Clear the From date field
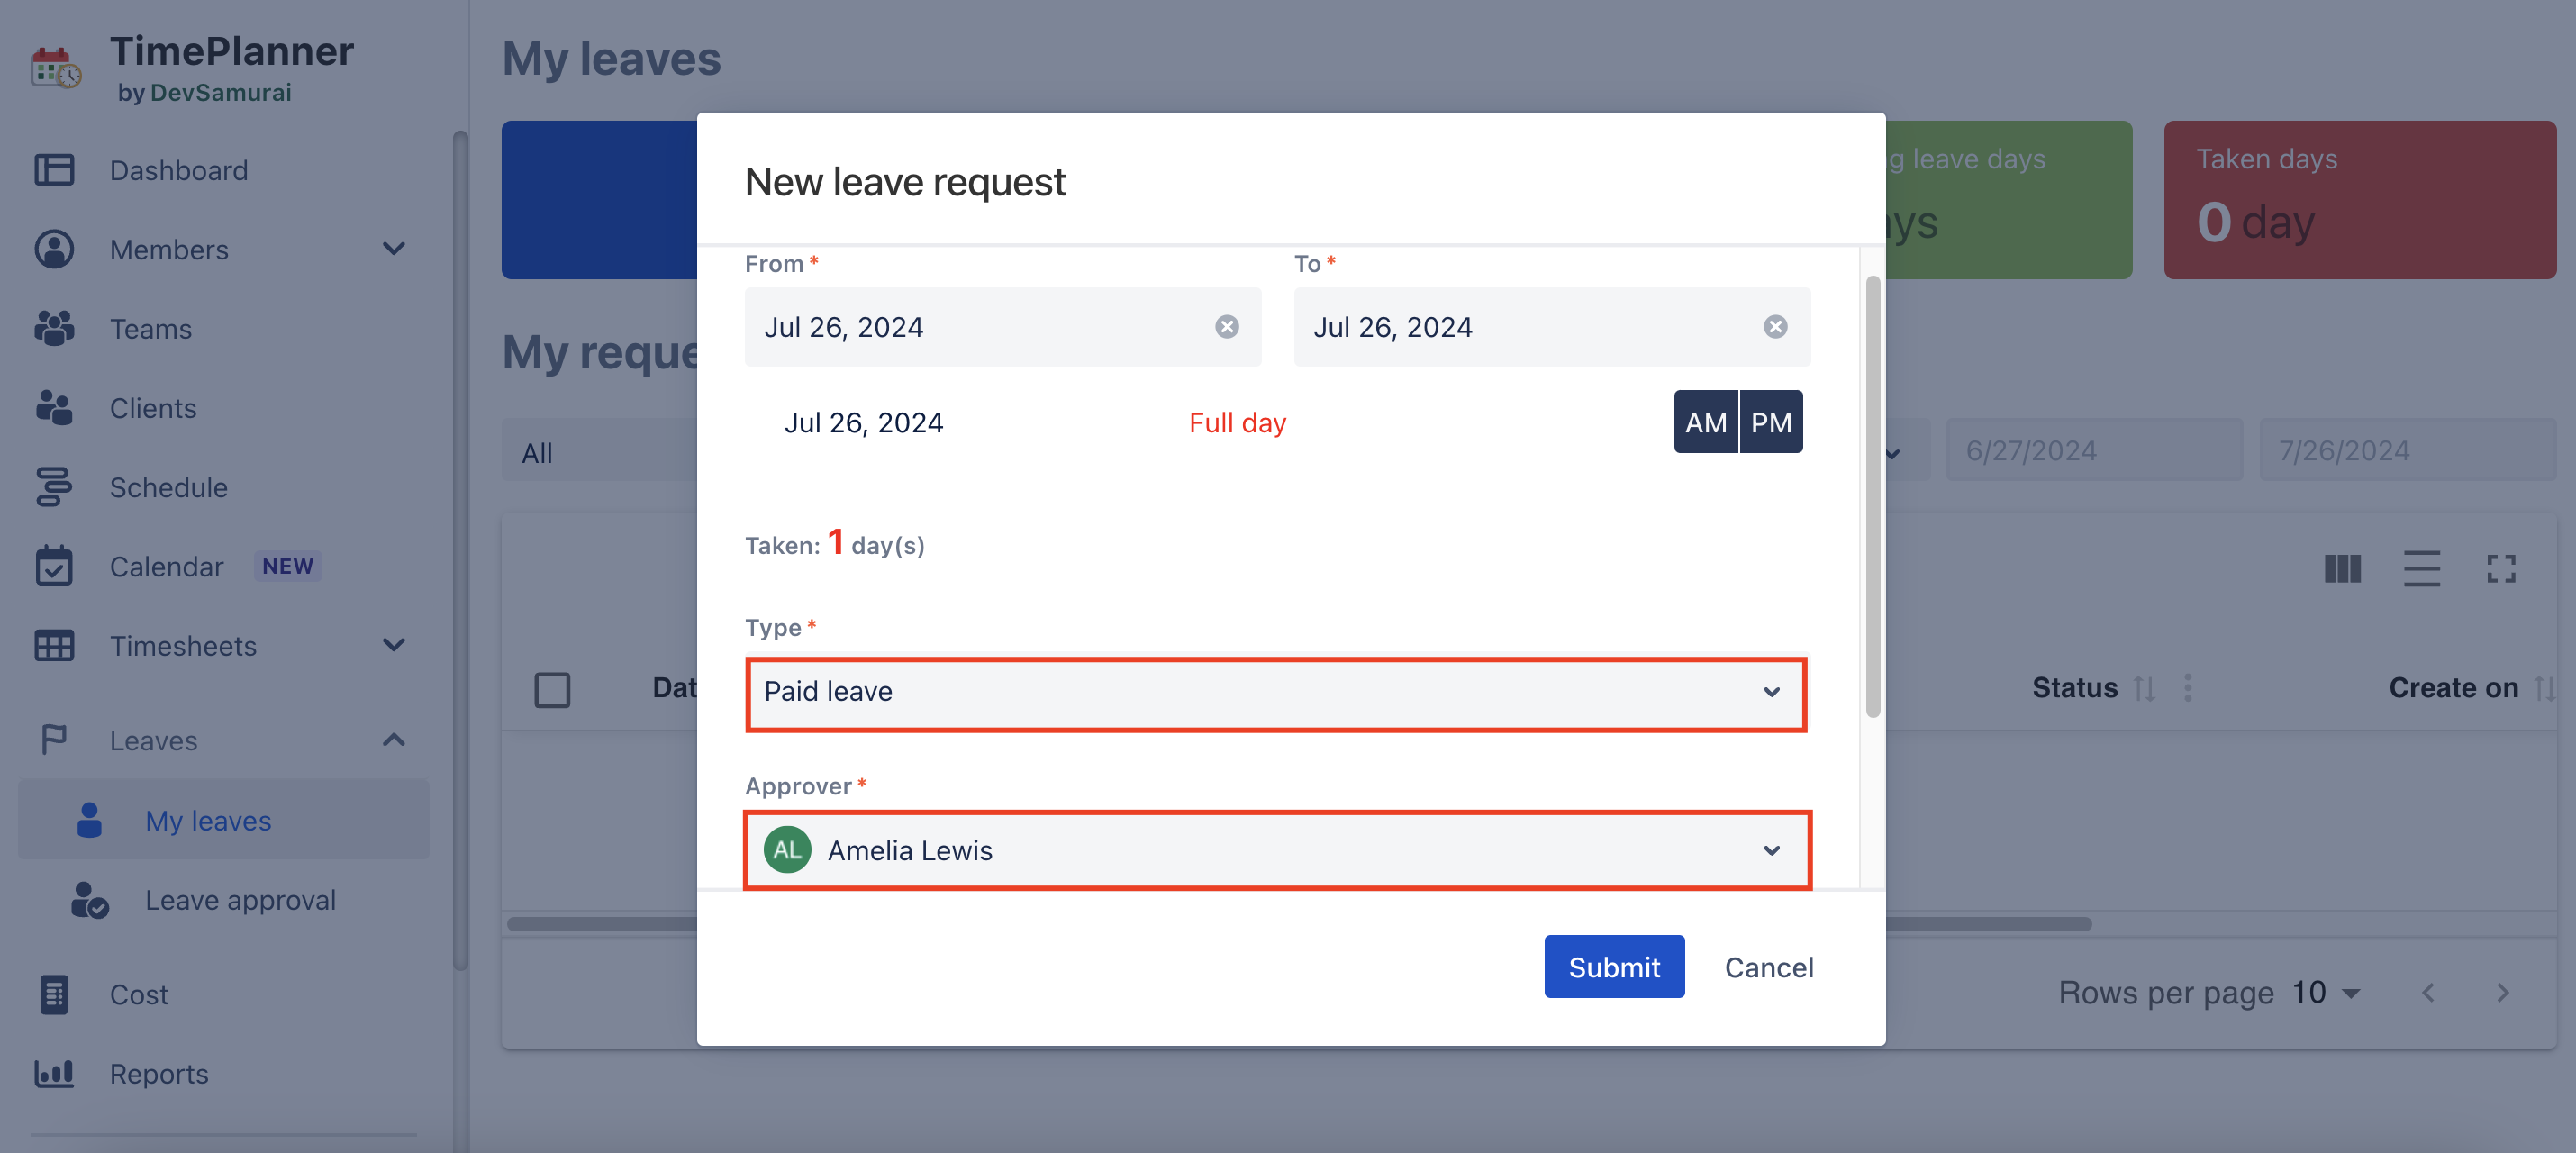Screen dimensions: 2576x1153 pyautogui.click(x=1226, y=327)
